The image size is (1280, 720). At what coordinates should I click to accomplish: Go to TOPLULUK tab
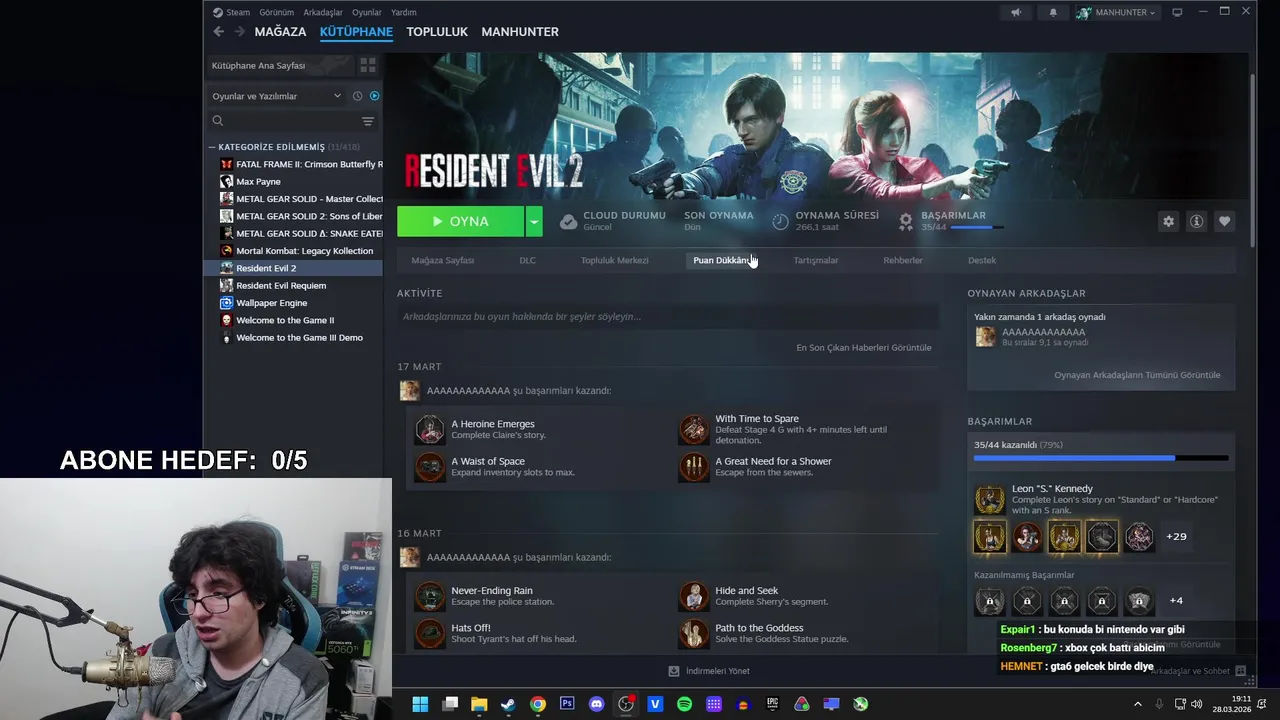click(437, 32)
